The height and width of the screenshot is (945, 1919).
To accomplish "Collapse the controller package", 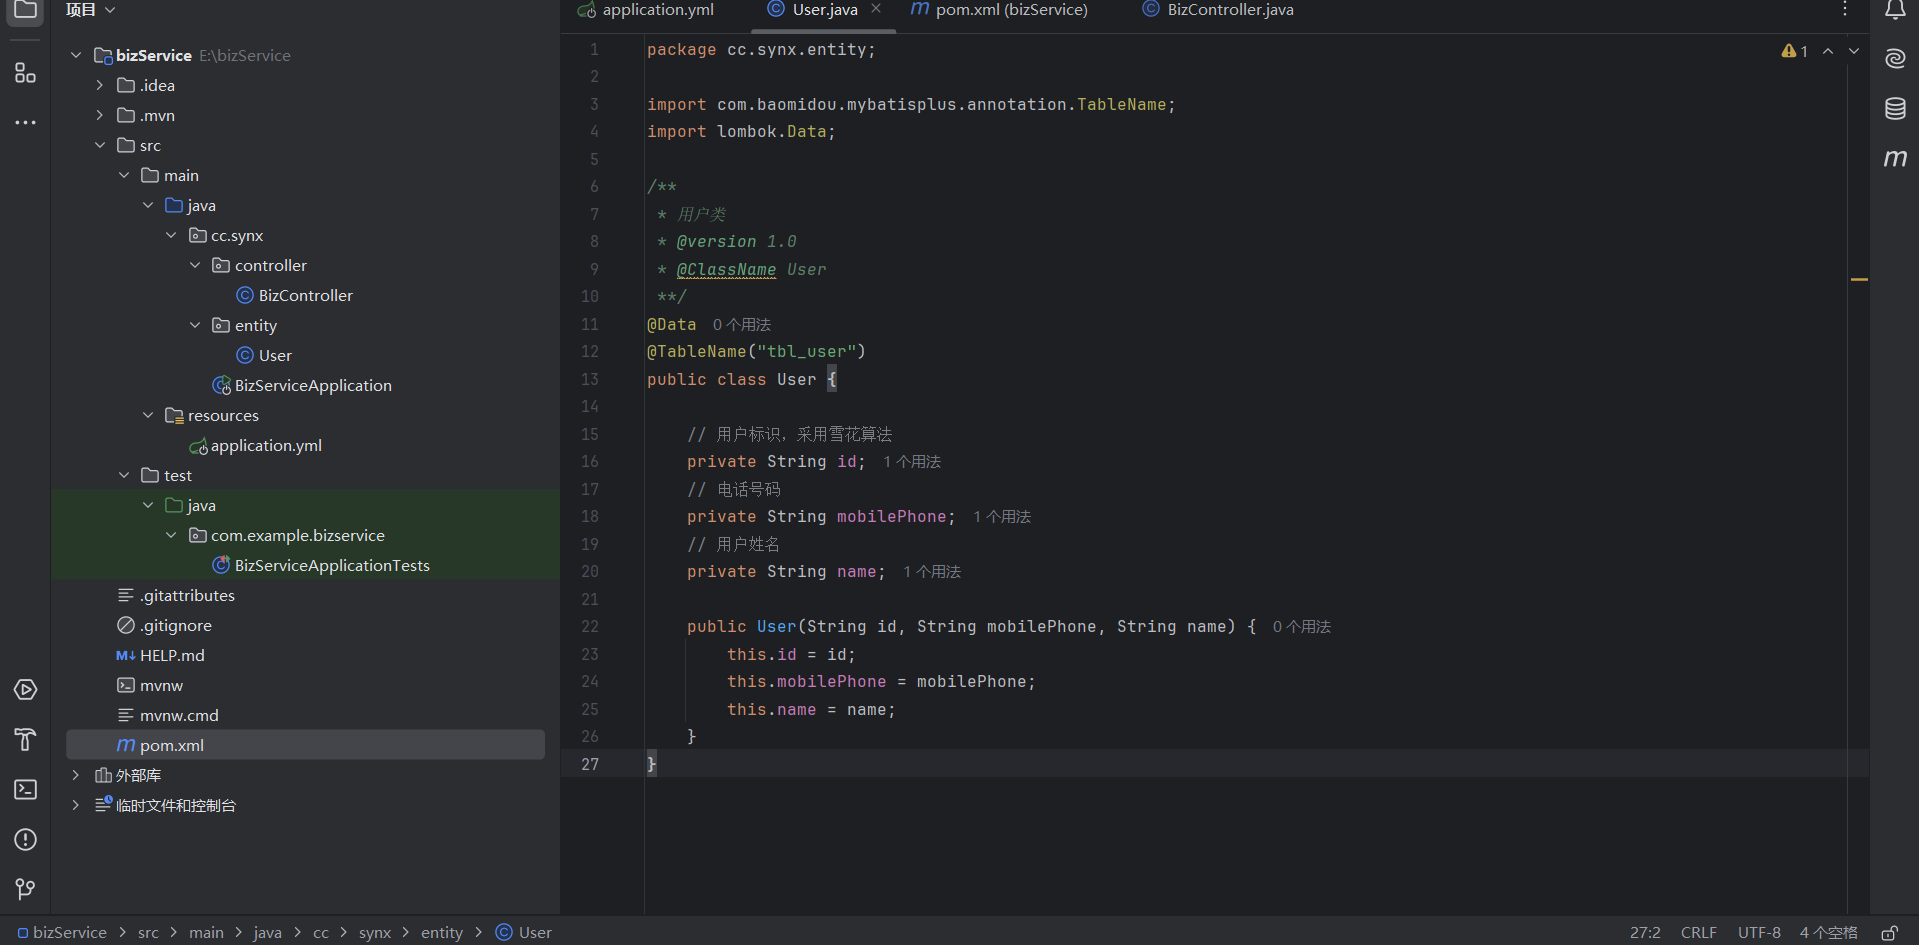I will (195, 266).
